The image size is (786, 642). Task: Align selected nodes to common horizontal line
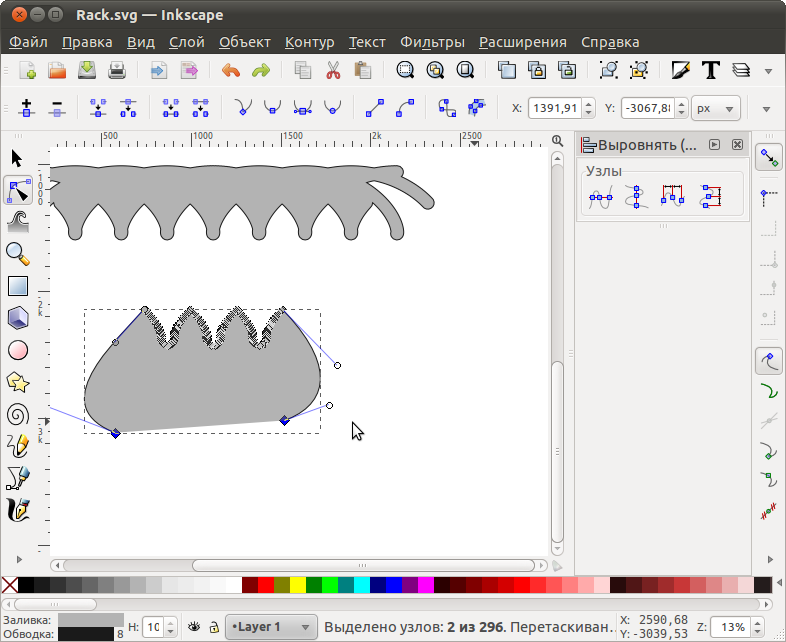[600, 197]
